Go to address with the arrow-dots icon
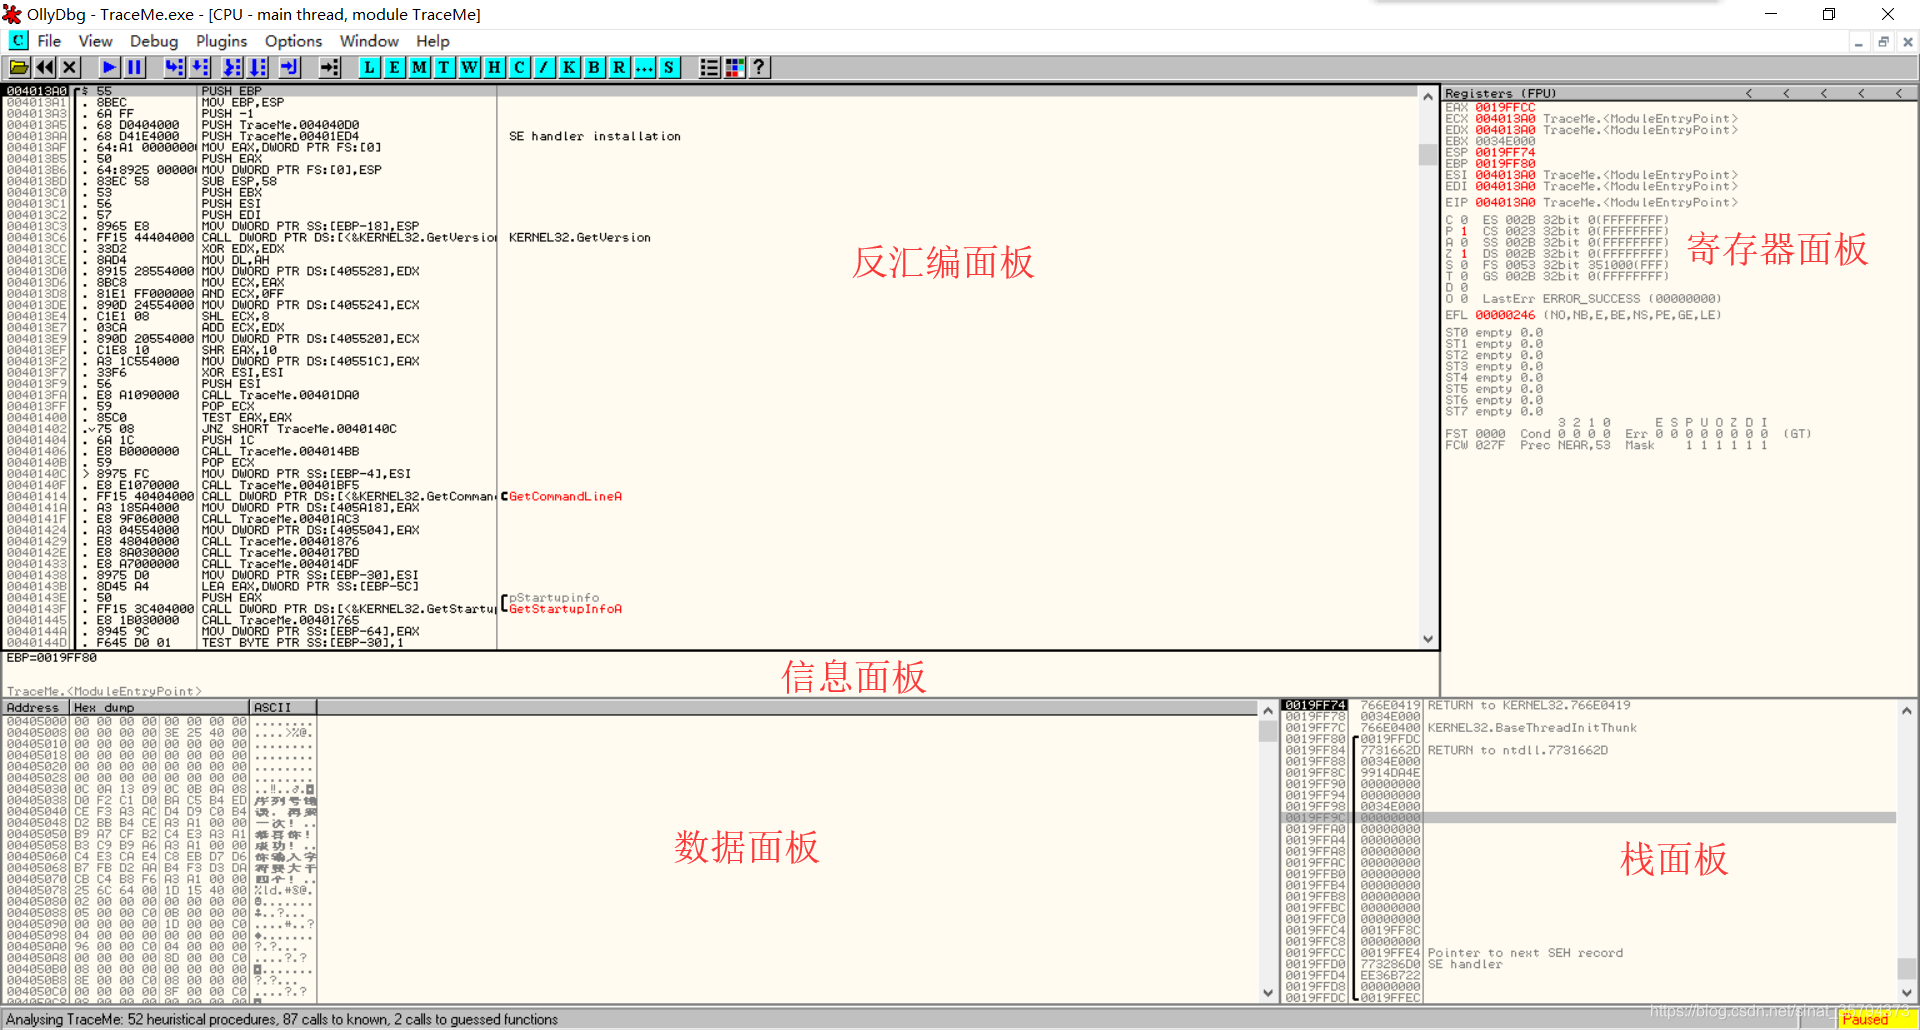Image resolution: width=1920 pixels, height=1030 pixels. [x=330, y=67]
